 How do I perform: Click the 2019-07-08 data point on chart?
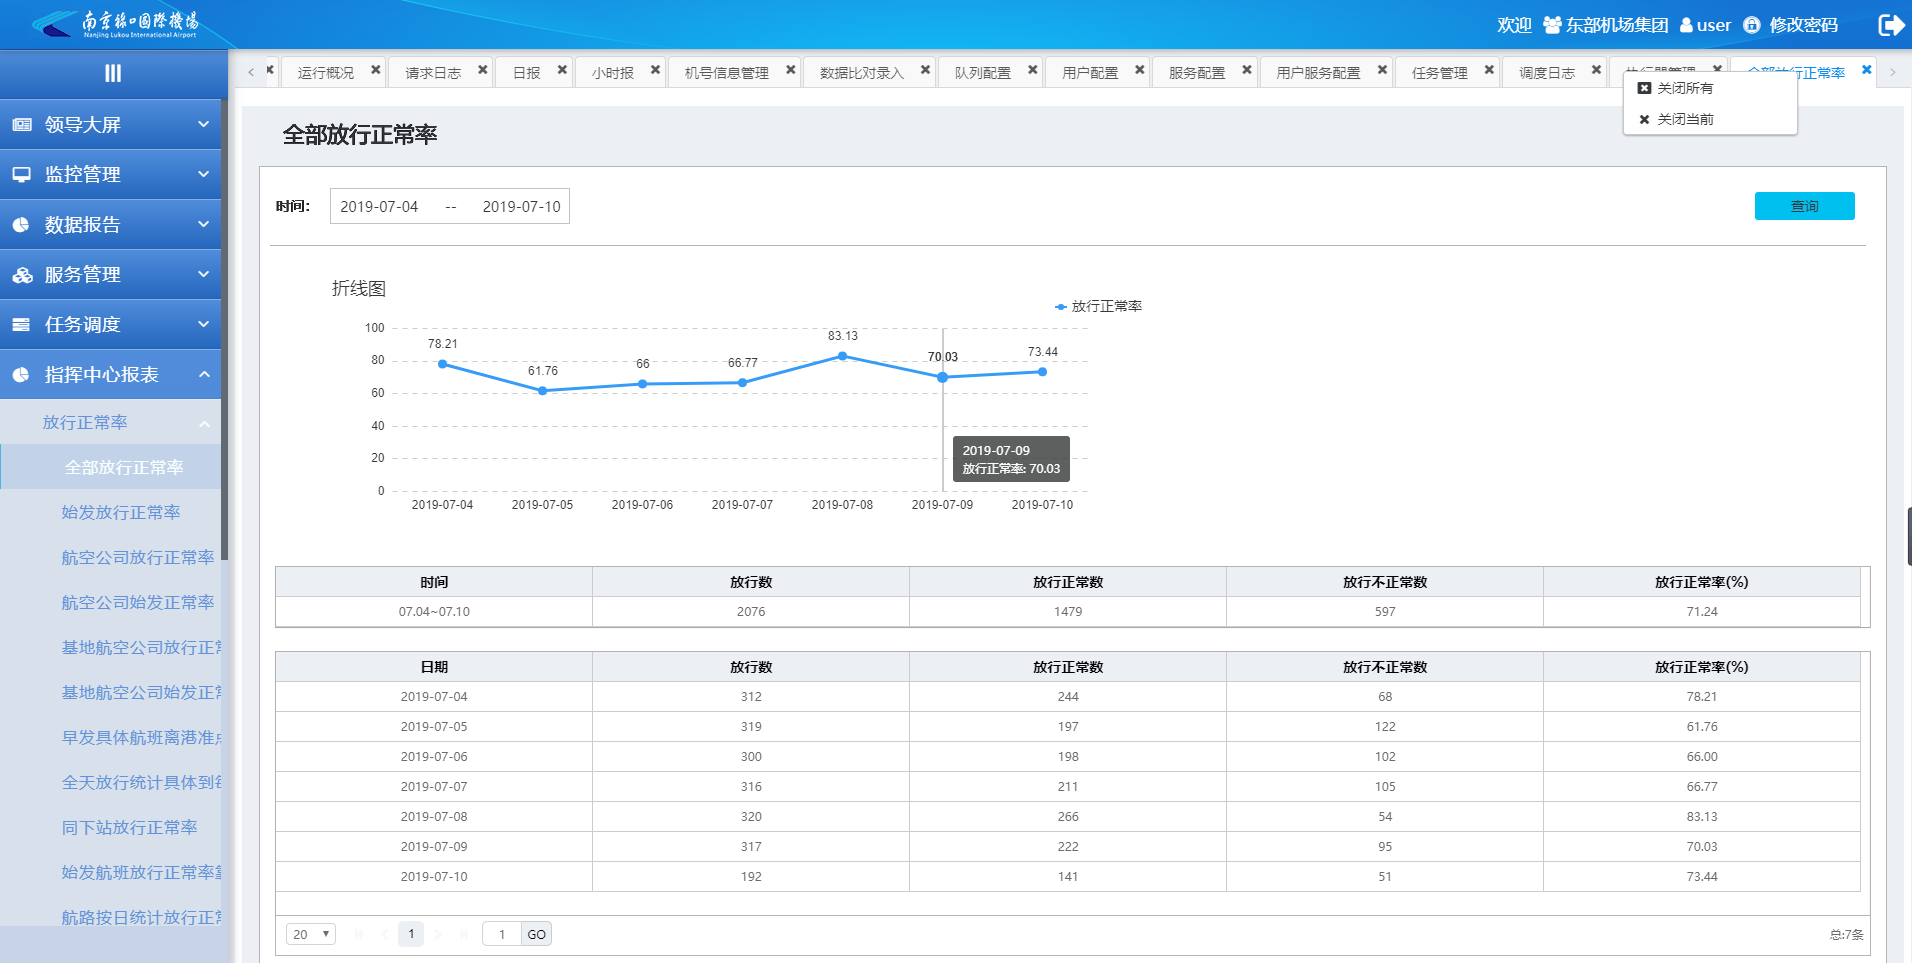842,356
